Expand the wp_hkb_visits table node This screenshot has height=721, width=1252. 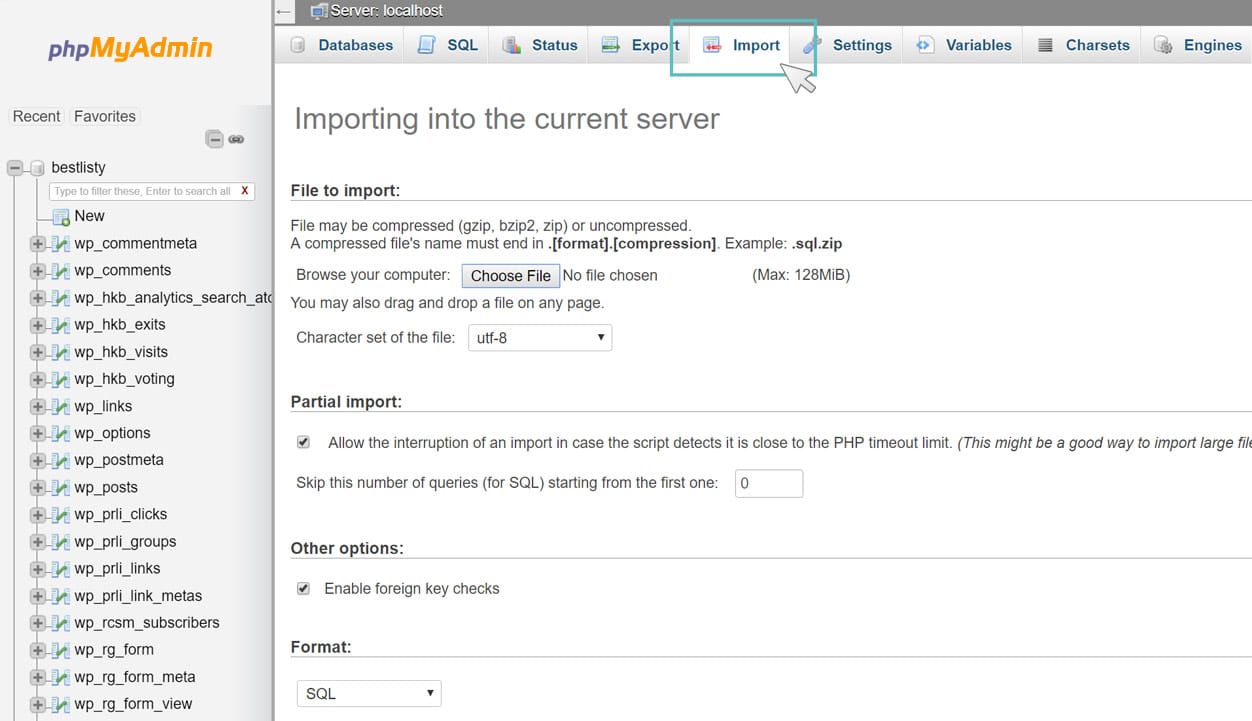tap(38, 352)
